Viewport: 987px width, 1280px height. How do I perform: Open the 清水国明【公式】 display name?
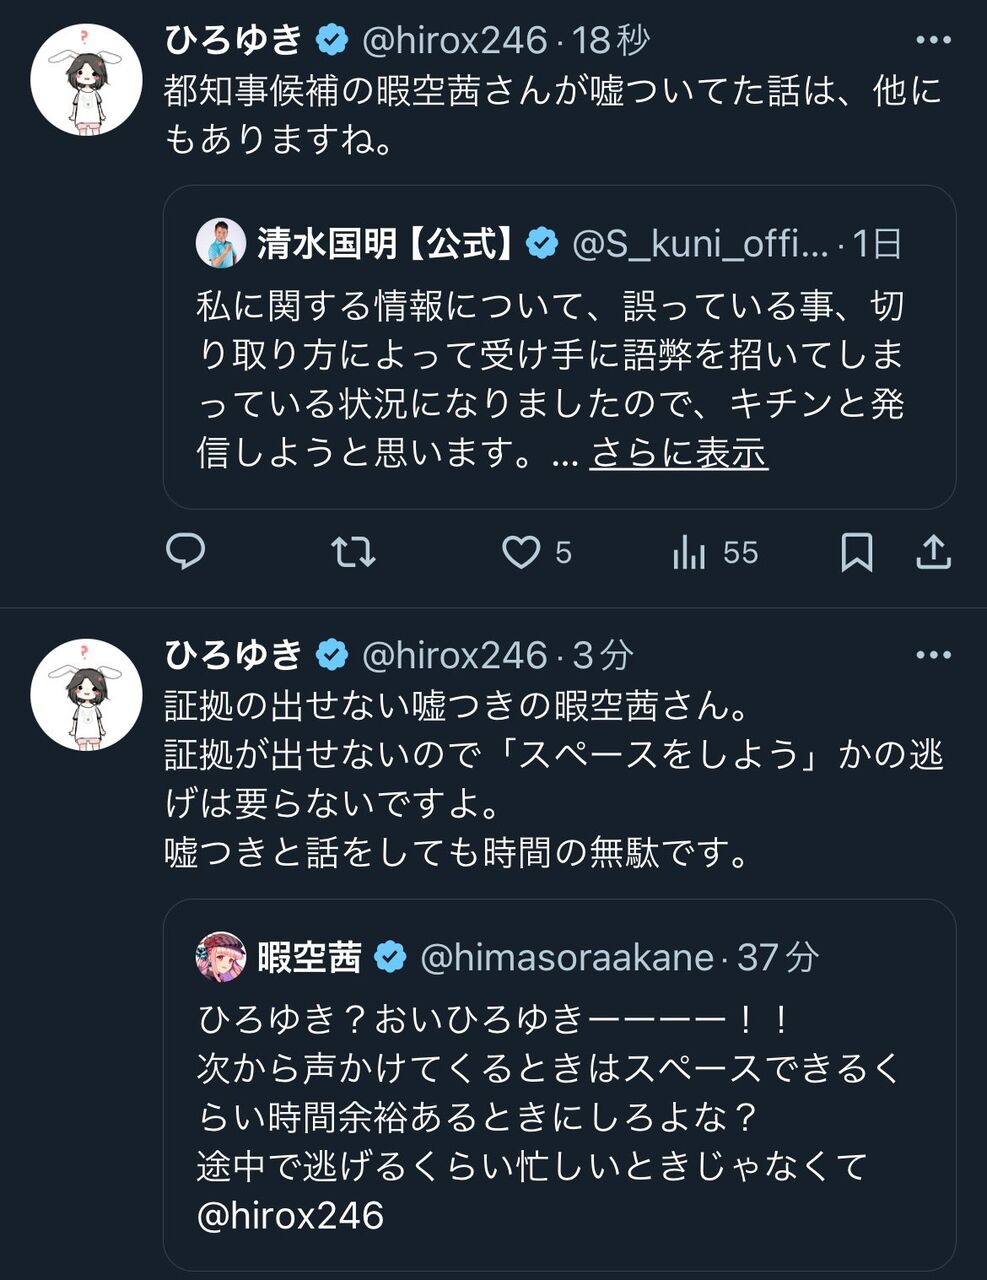point(385,243)
